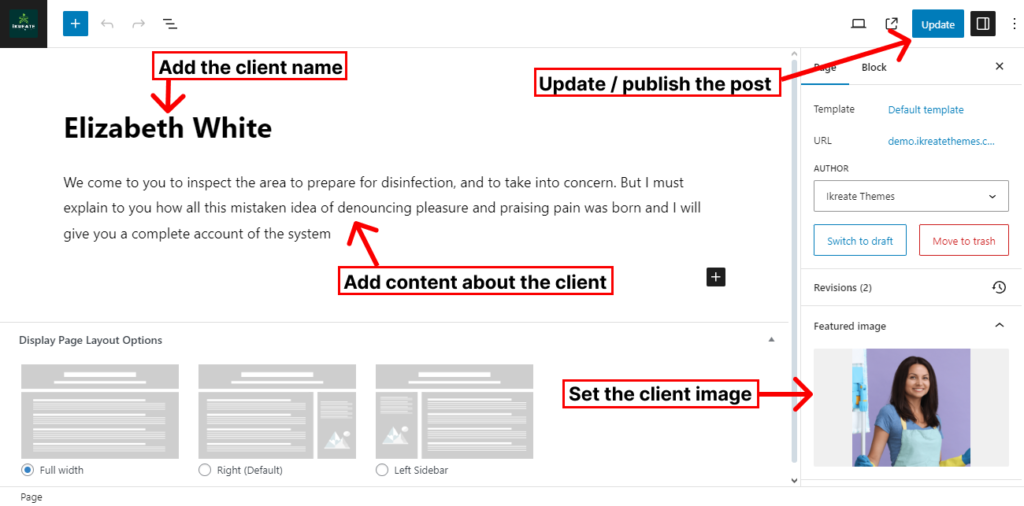Open the three-dot options menu
The height and width of the screenshot is (506, 1024).
[x=1014, y=24]
